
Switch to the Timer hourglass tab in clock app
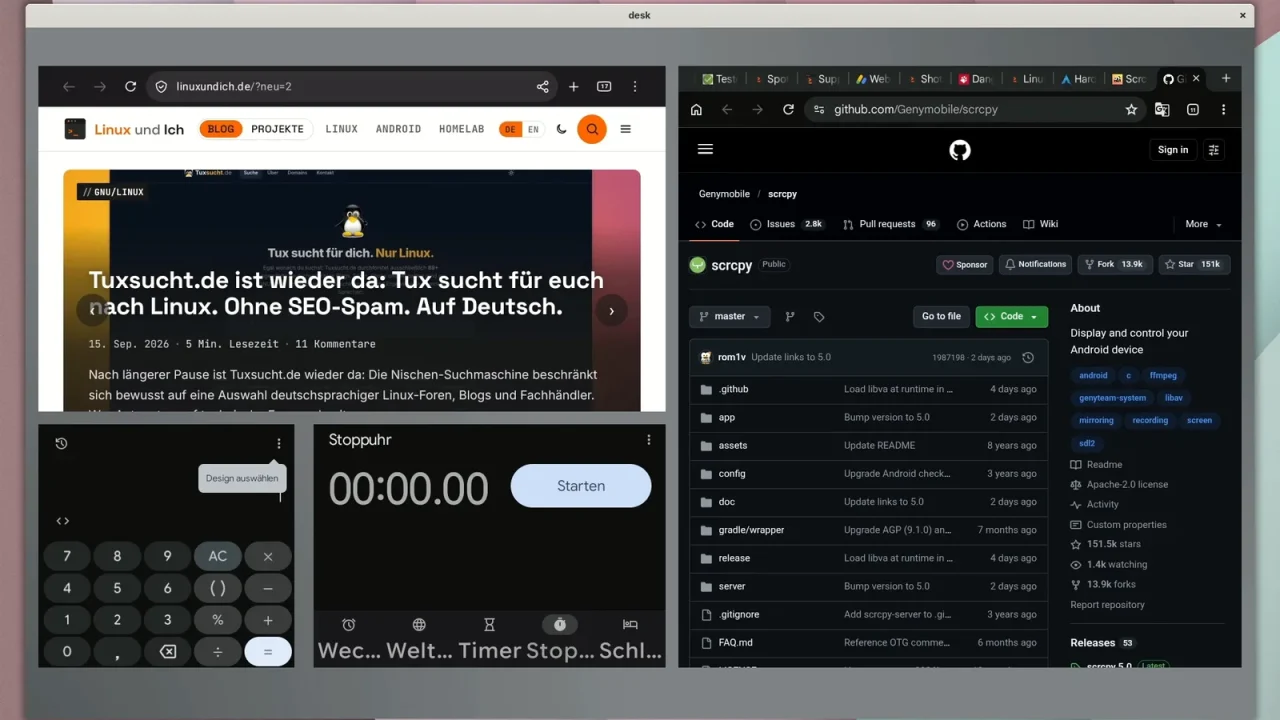(x=489, y=625)
